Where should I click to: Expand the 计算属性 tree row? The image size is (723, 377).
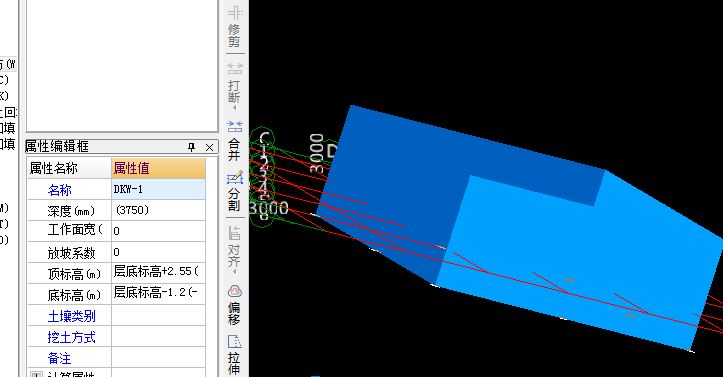36,375
